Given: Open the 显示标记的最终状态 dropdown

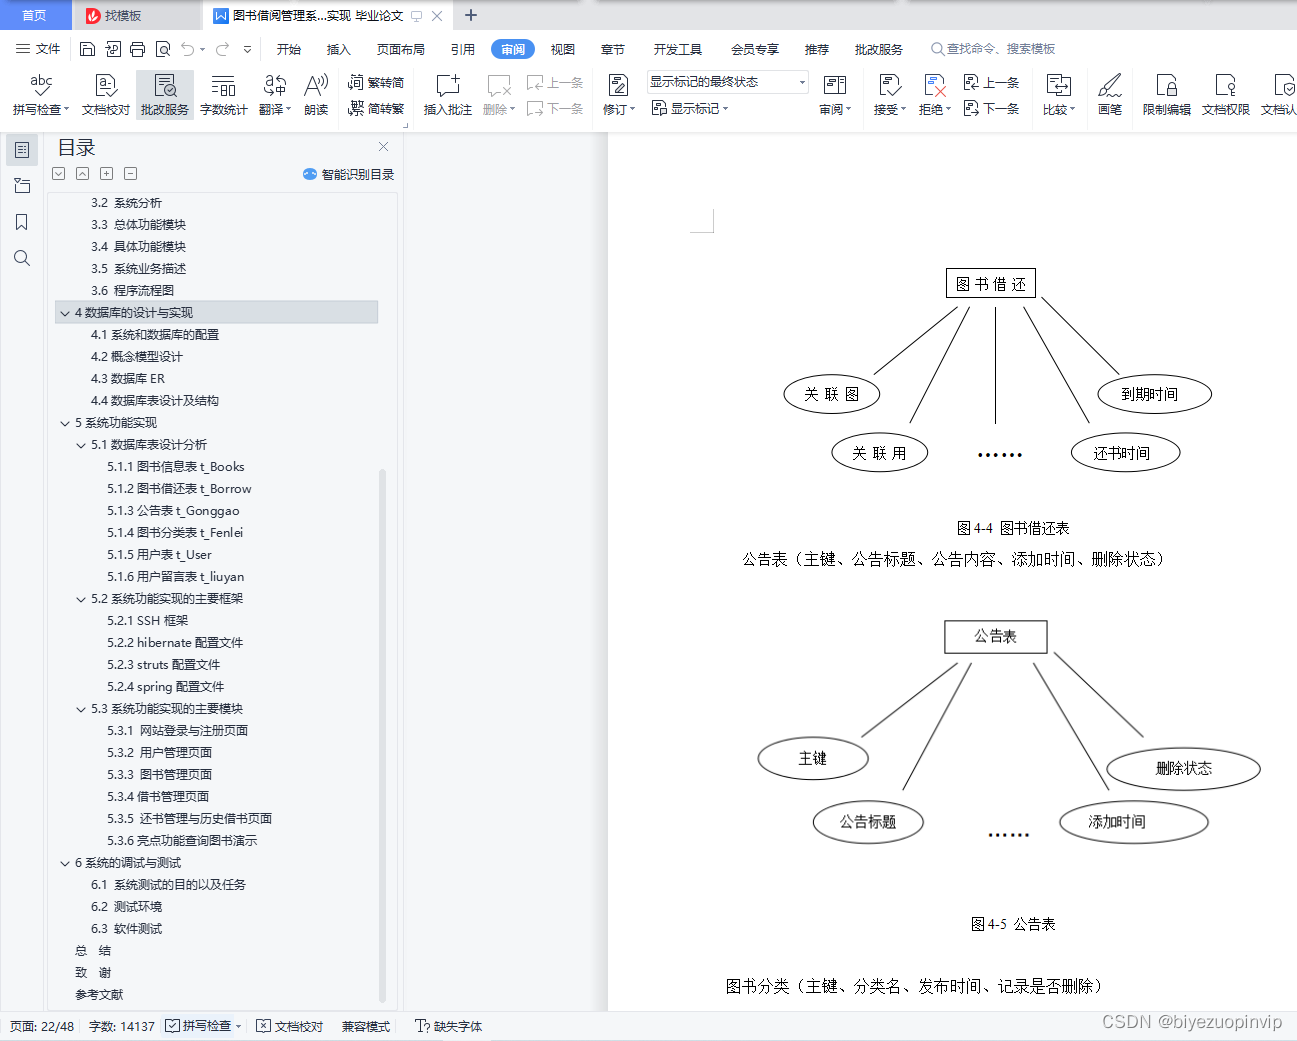Looking at the screenshot, I should (x=800, y=81).
